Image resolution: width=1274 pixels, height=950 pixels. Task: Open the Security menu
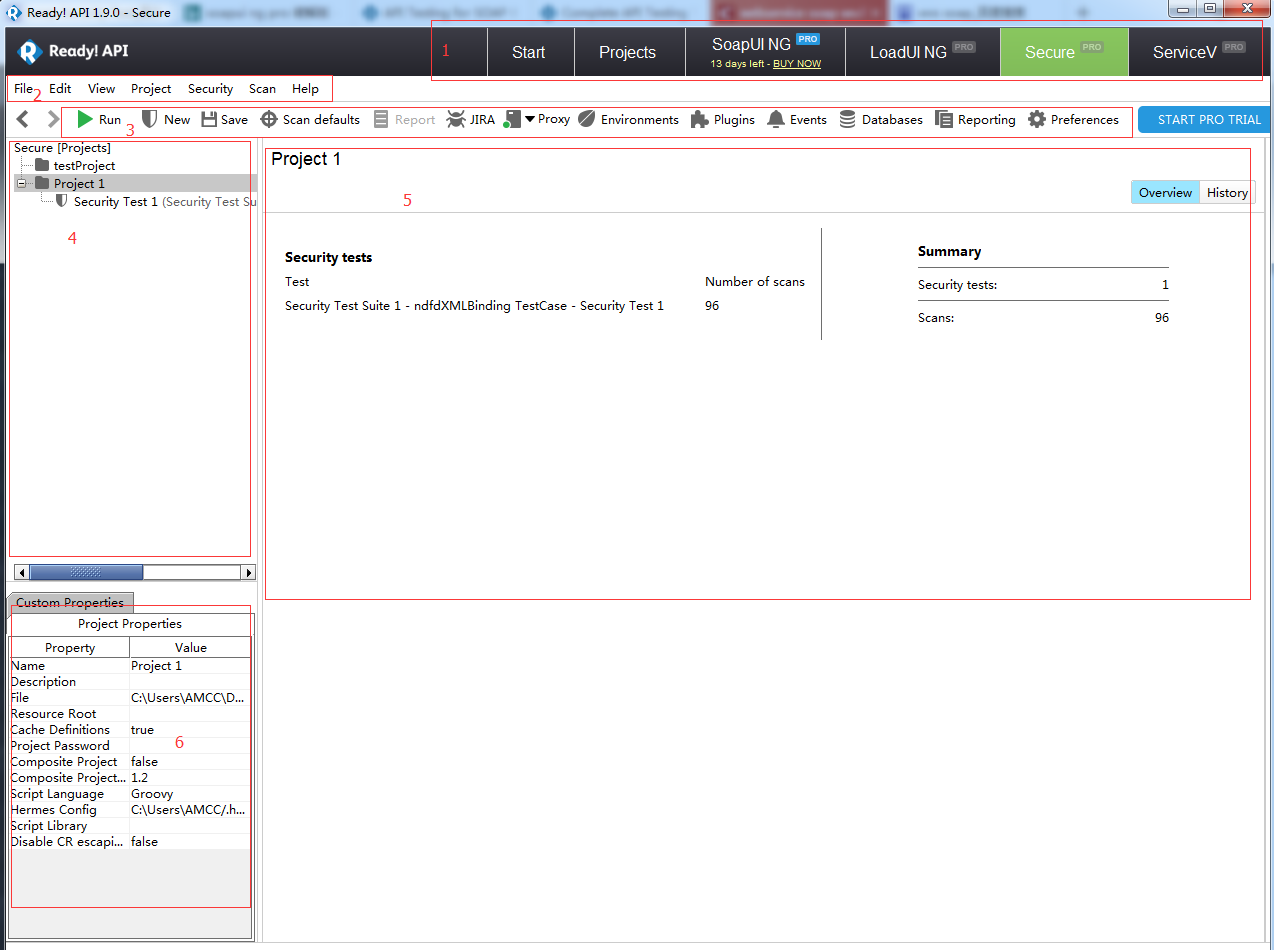tap(210, 88)
